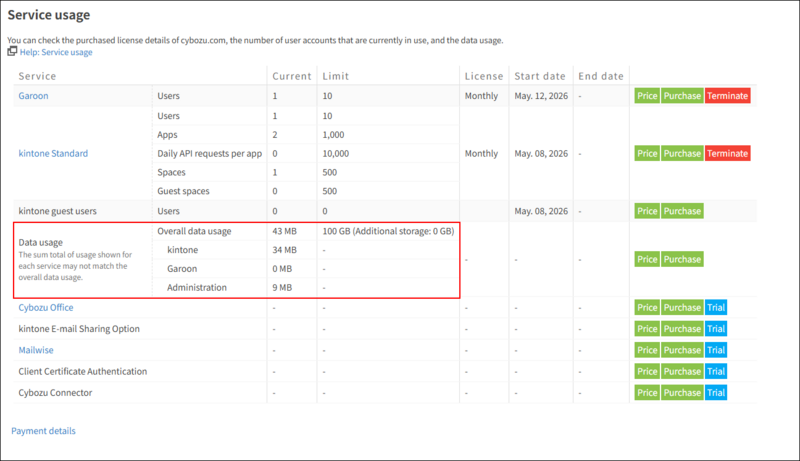Screen dimensions: 800x461
Task: Click Purchase button for kintone Standard
Action: click(682, 153)
